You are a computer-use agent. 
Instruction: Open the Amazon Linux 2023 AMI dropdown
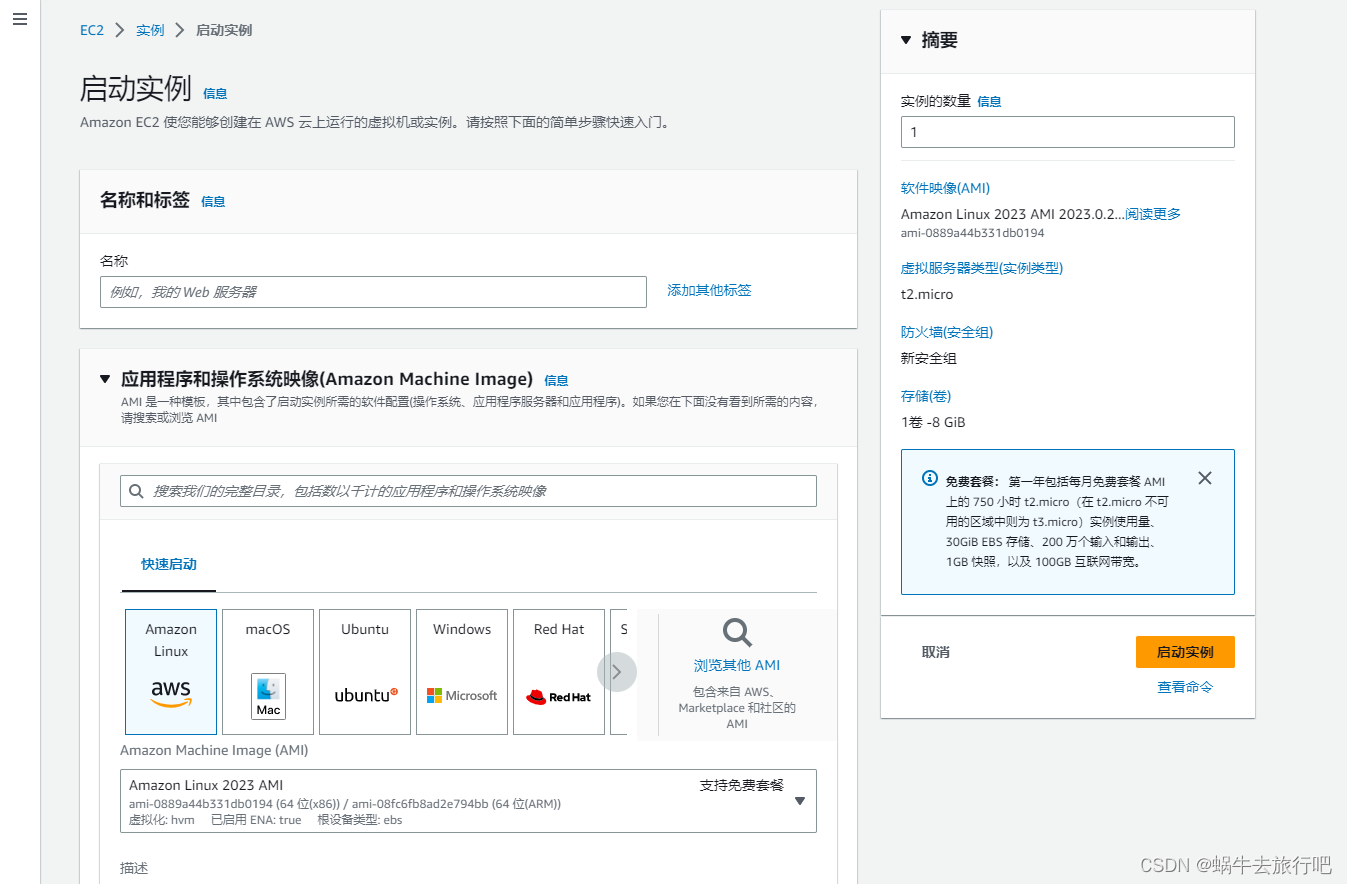click(468, 801)
